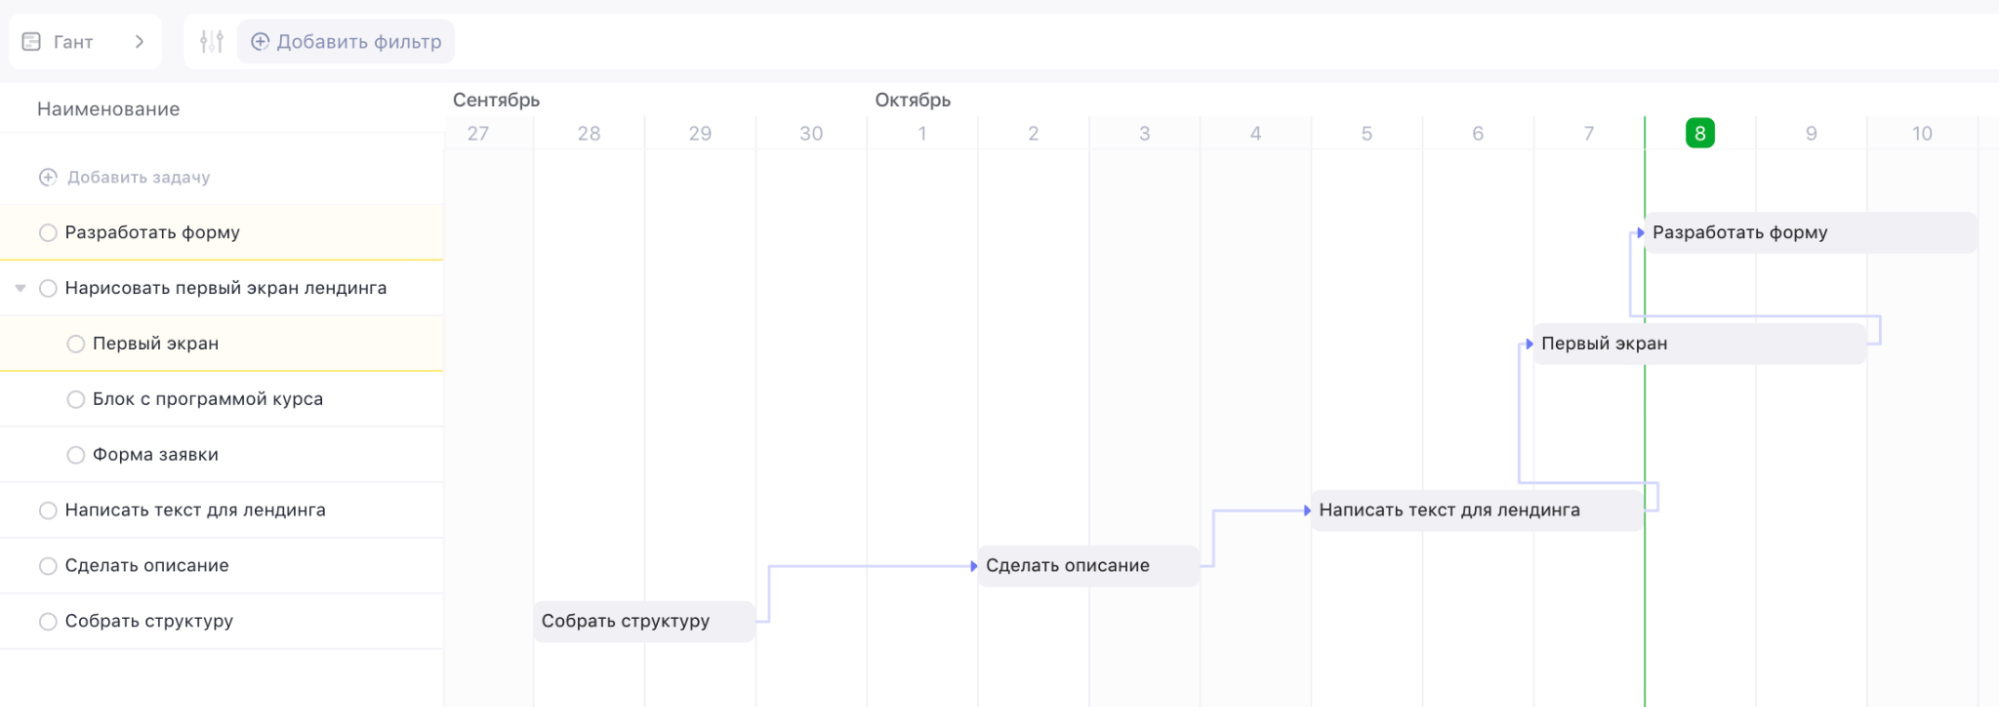Click the date 1 of Октябрь header

tap(922, 133)
